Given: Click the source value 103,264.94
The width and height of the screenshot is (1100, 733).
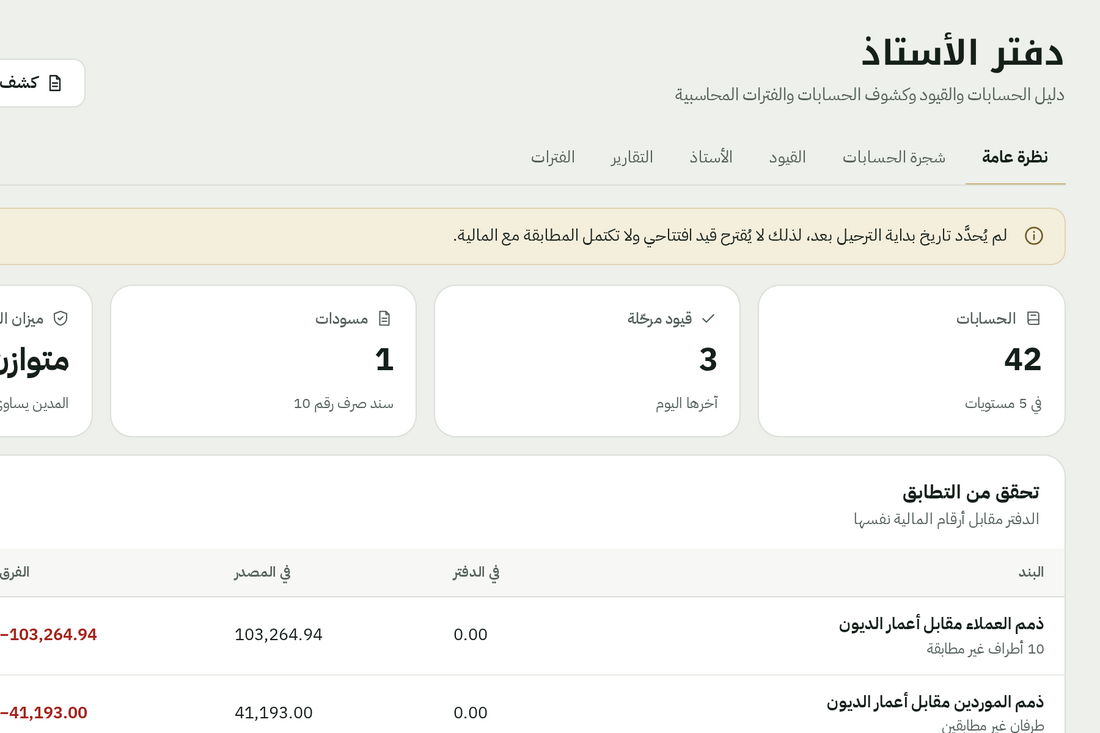Looking at the screenshot, I should tap(279, 635).
